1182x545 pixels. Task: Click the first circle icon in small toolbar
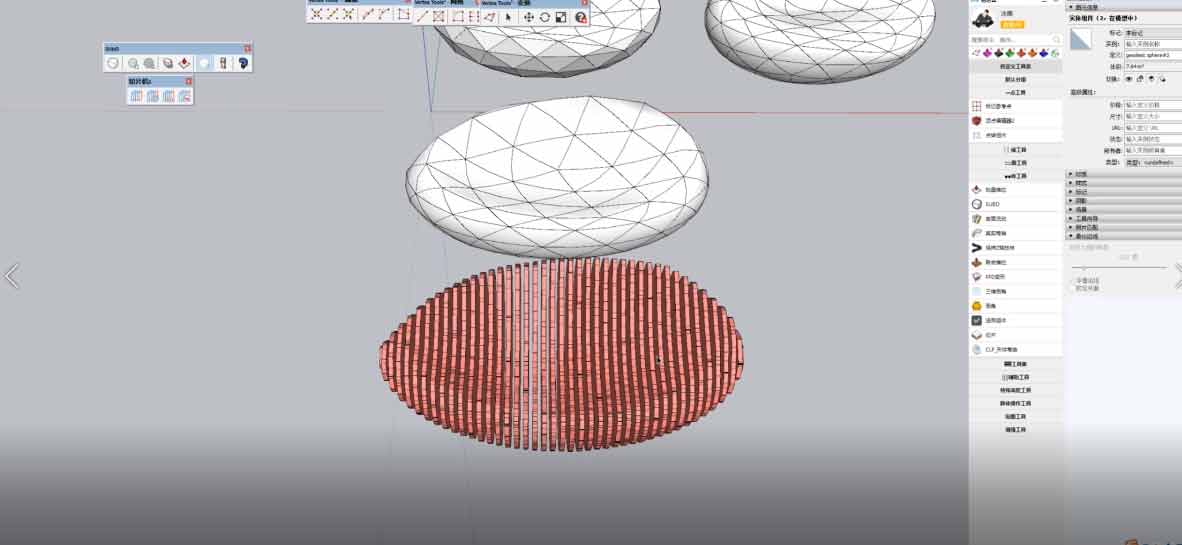[x=114, y=63]
